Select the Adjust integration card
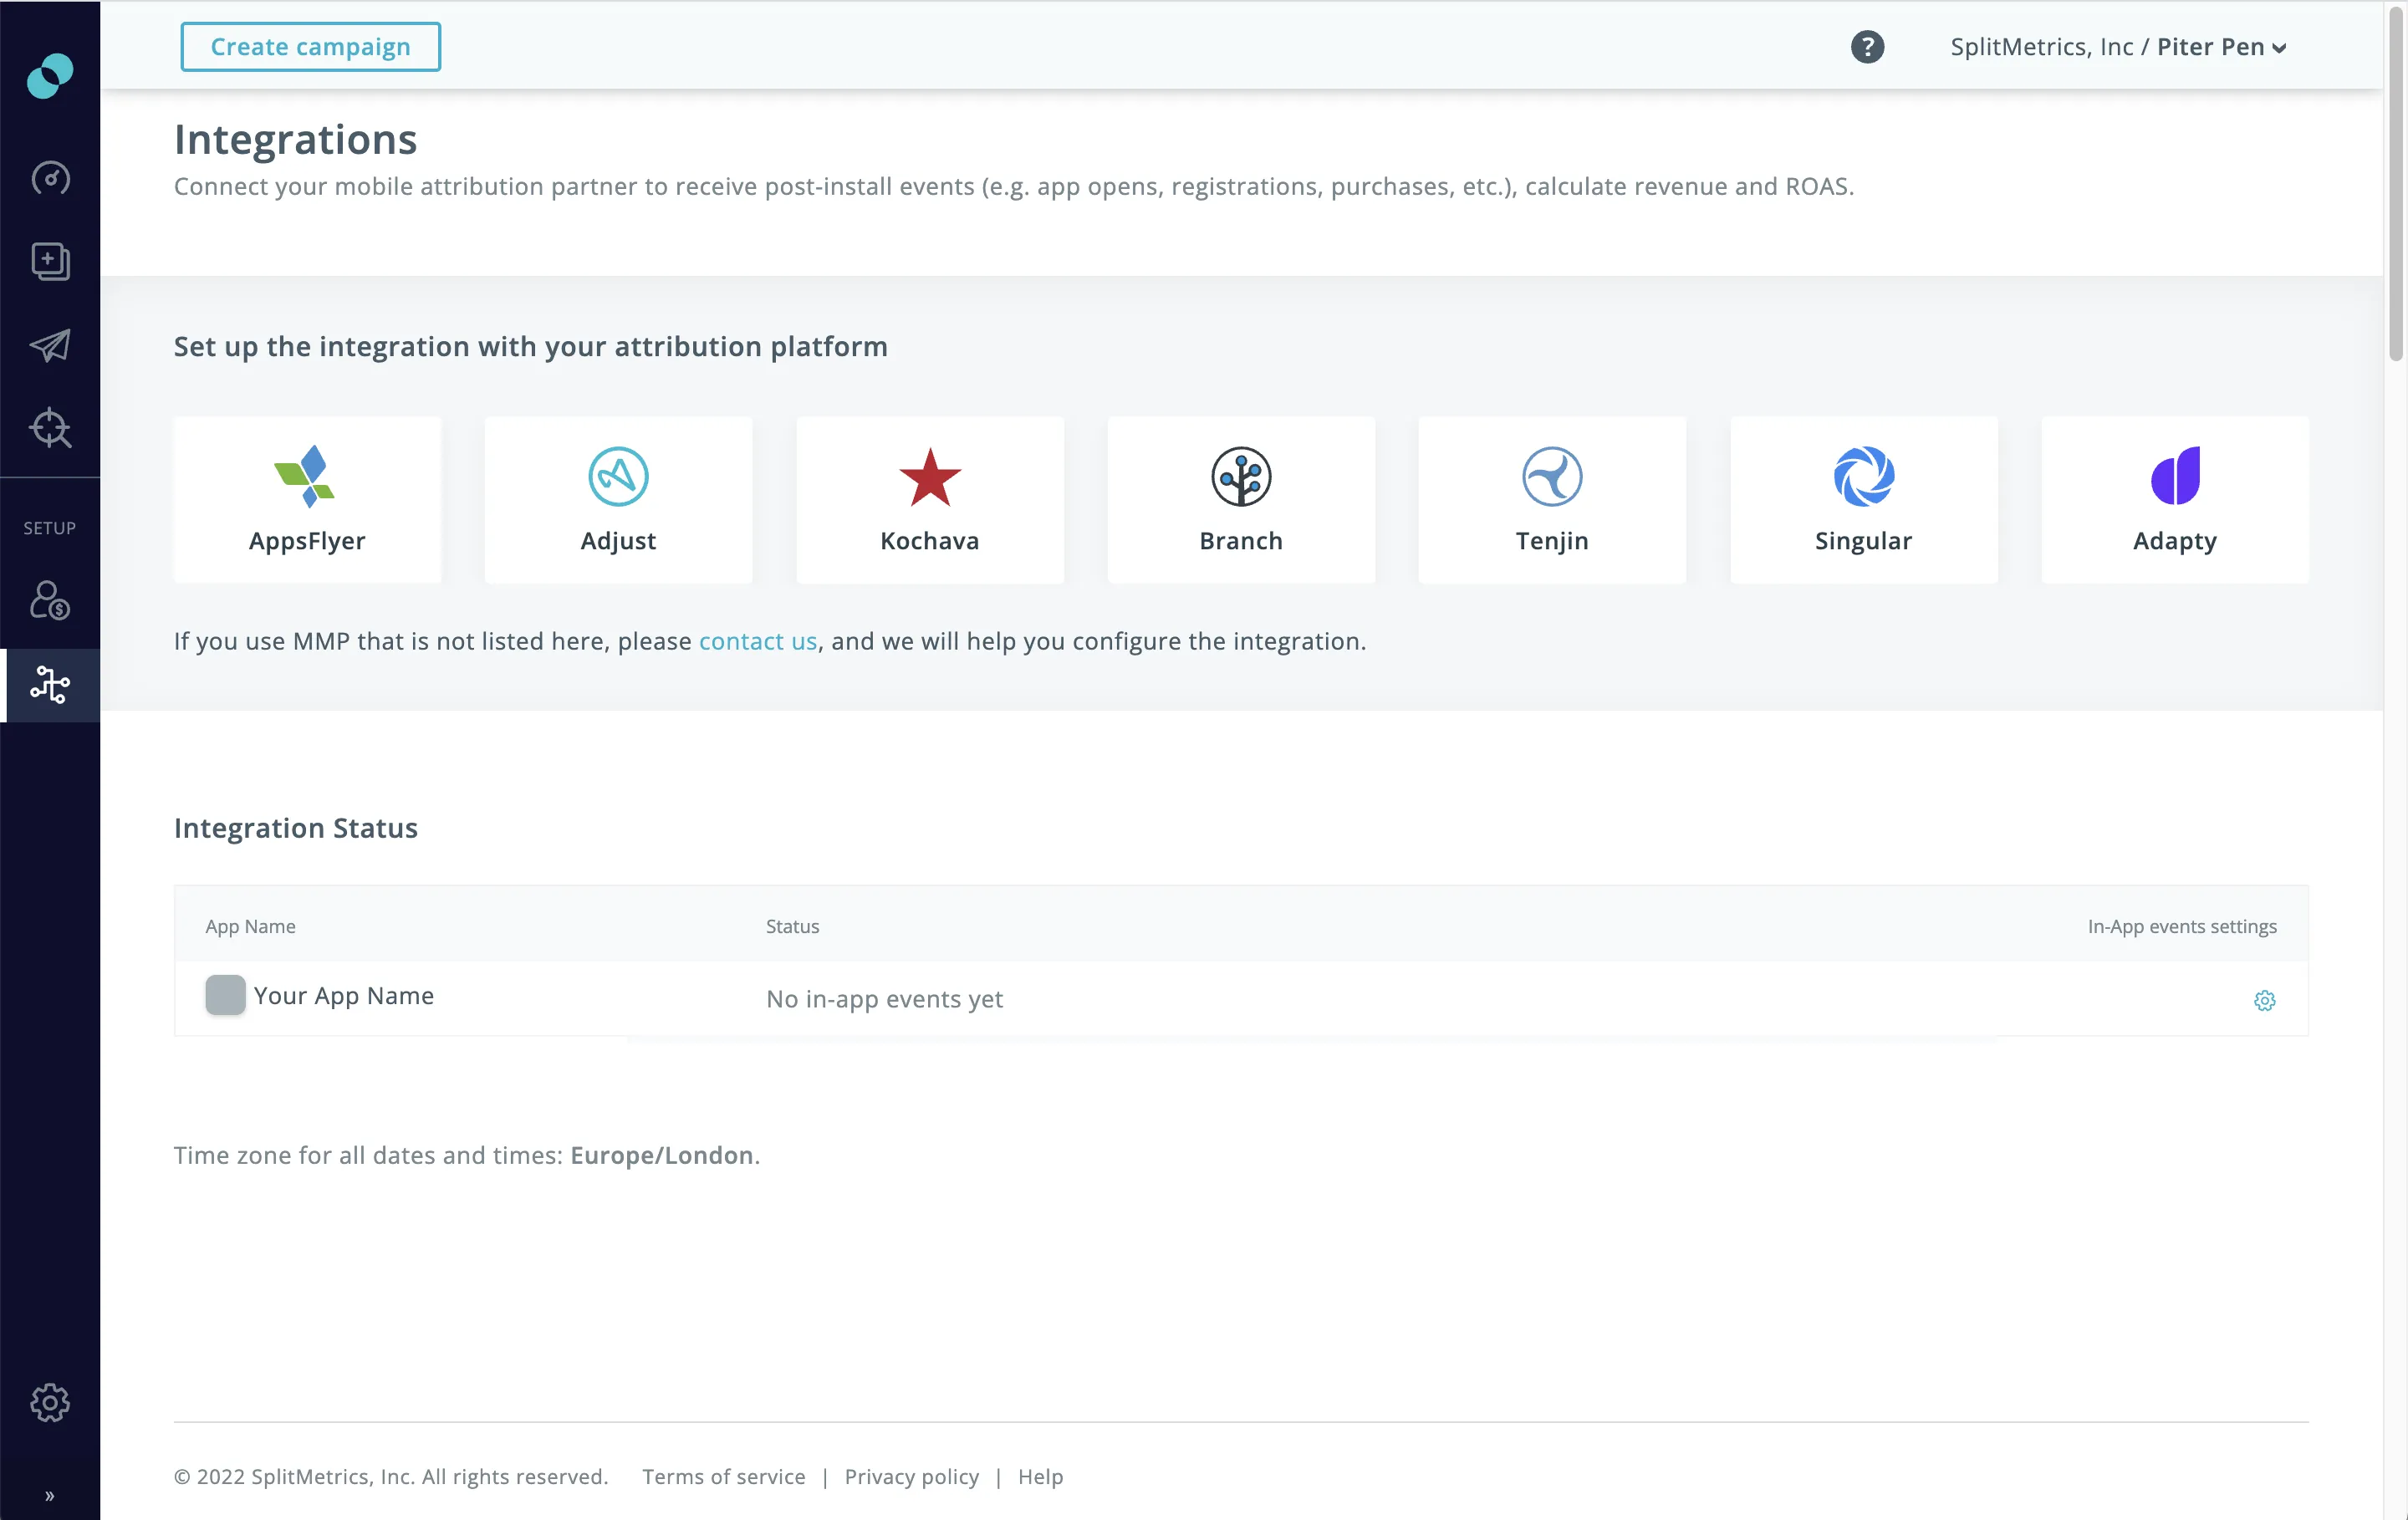Screen dimensions: 2408x1520 [x=618, y=500]
